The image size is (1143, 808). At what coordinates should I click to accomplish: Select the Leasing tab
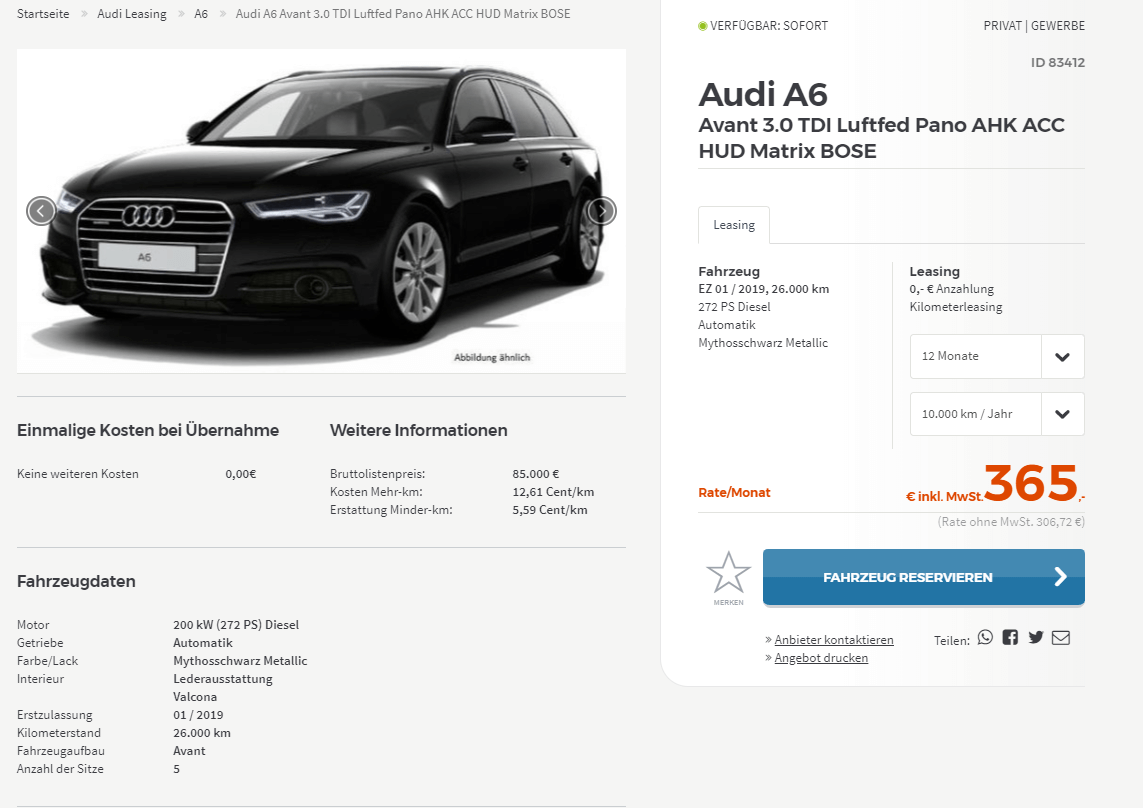pos(733,225)
